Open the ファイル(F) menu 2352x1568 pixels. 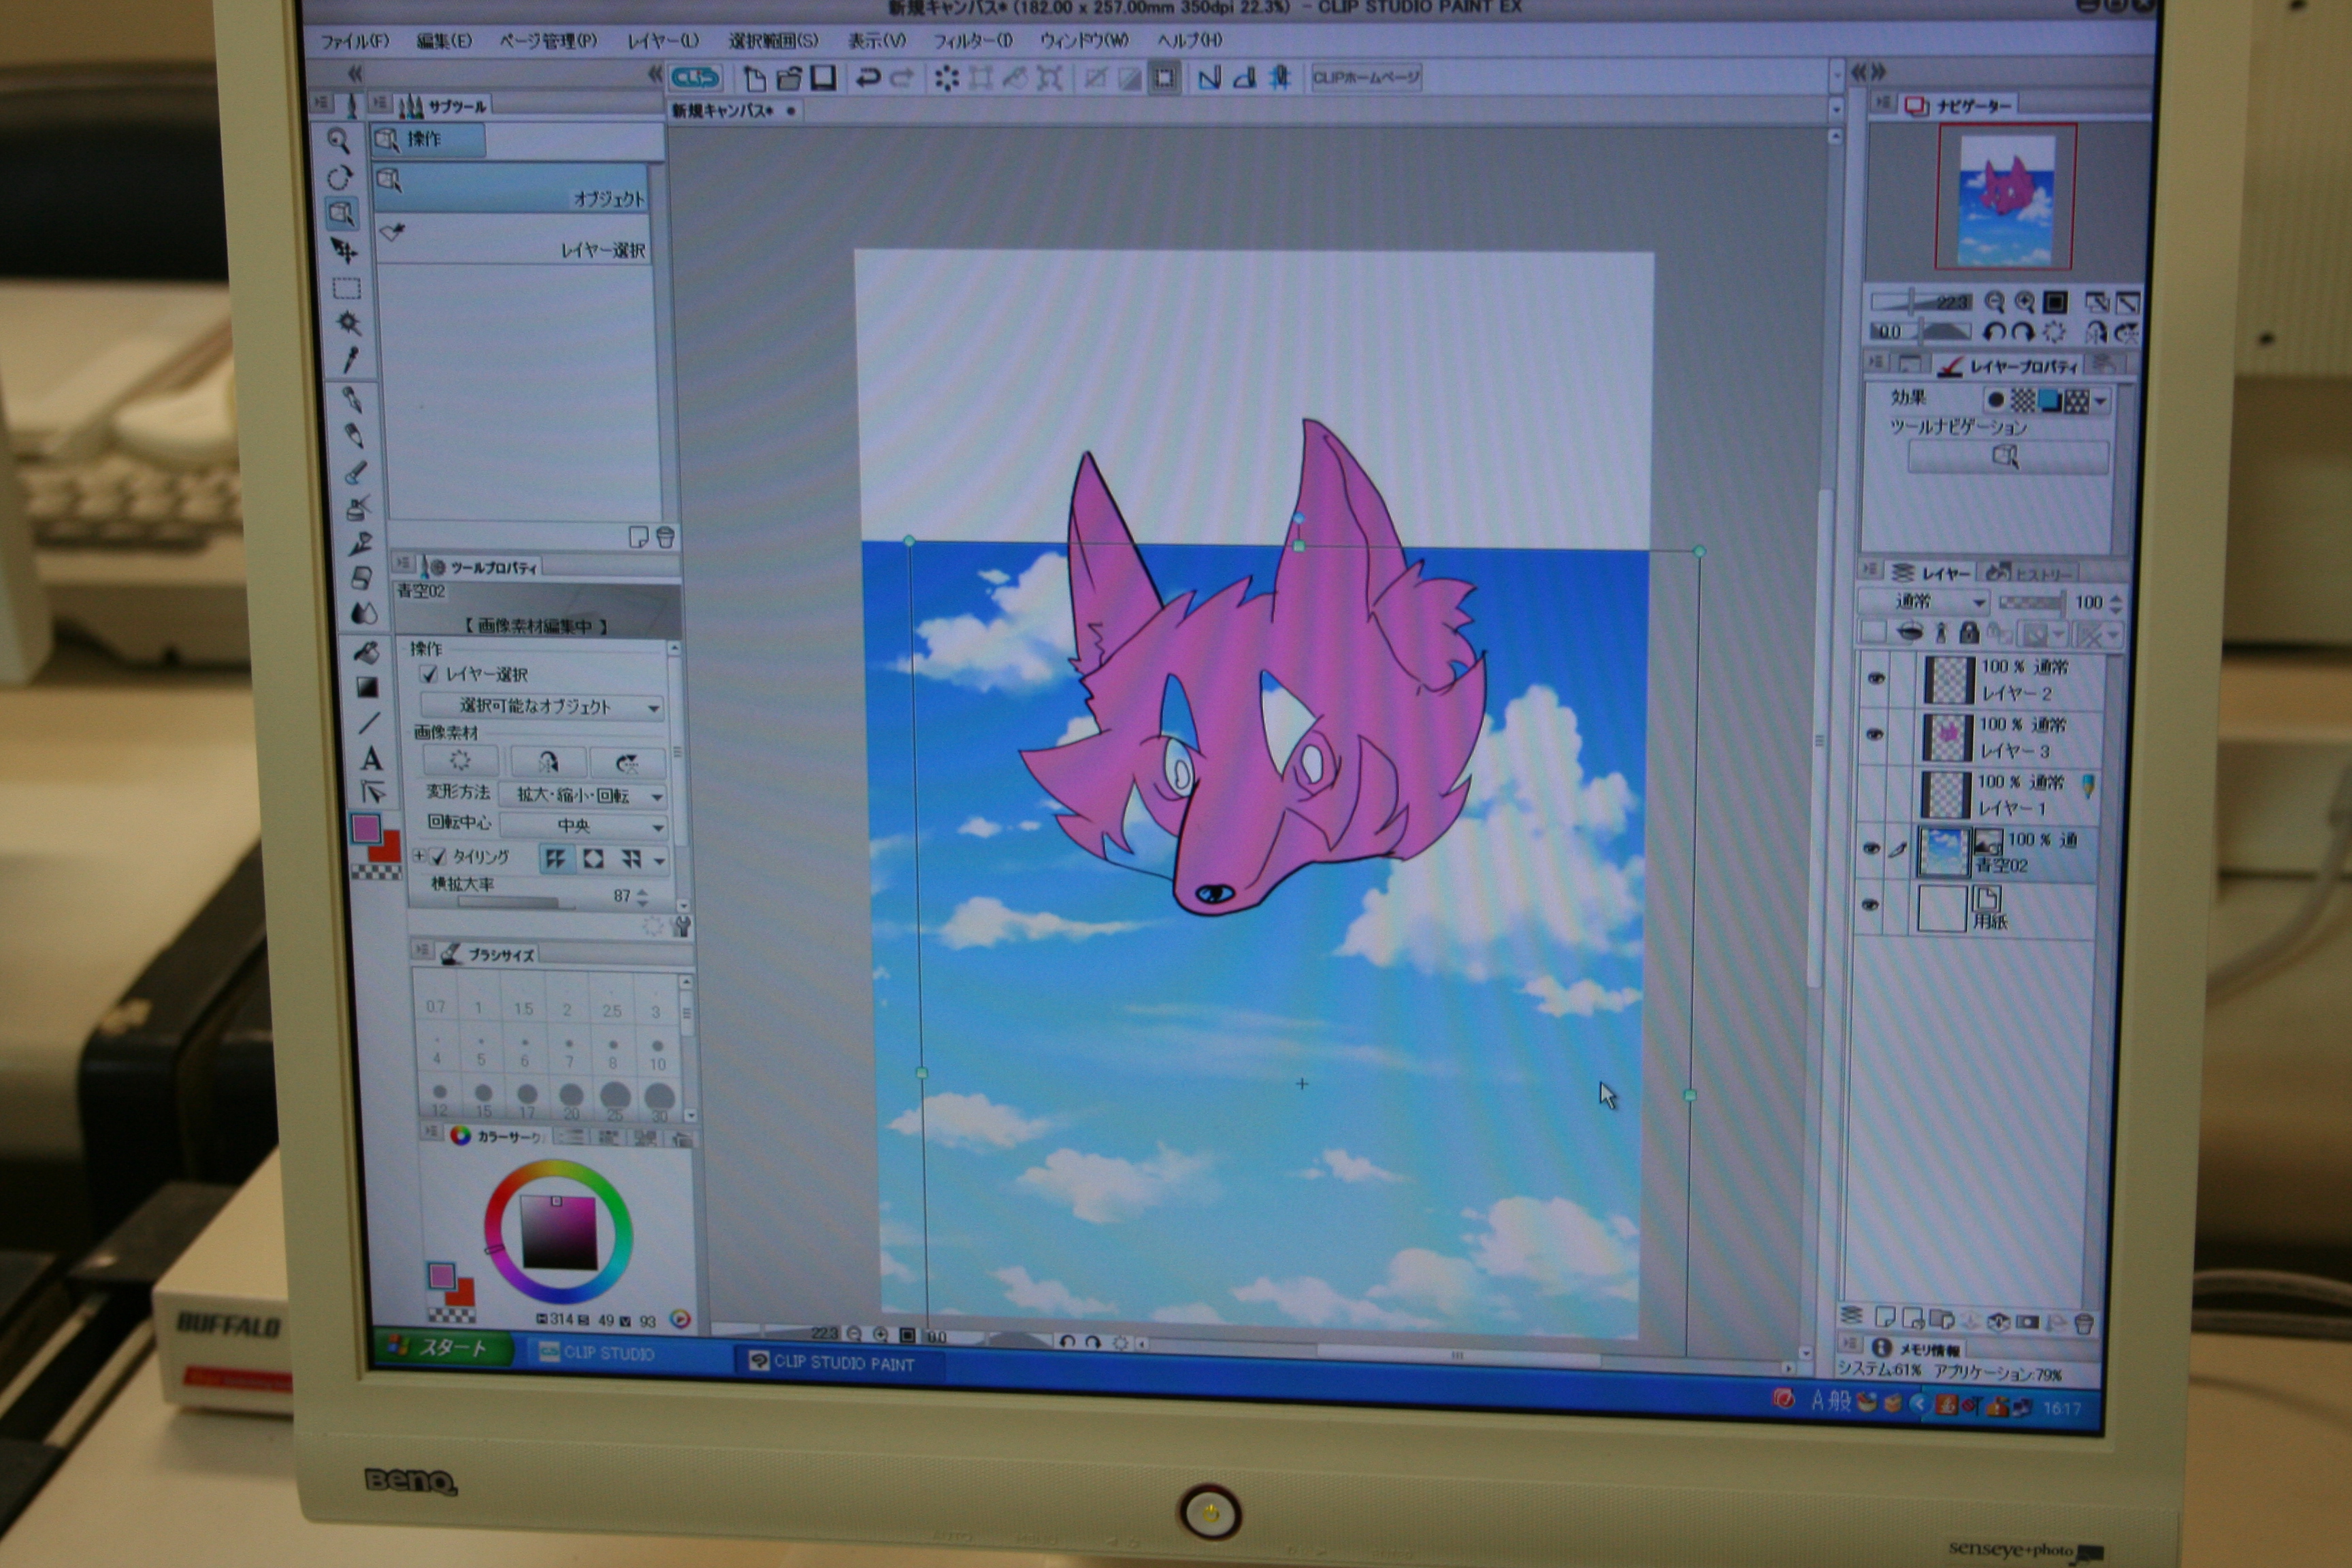[354, 41]
